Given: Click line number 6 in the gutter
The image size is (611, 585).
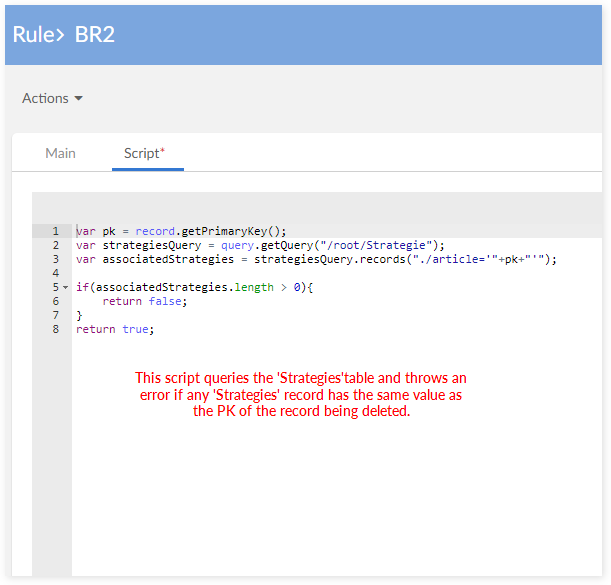Looking at the screenshot, I should pos(56,301).
